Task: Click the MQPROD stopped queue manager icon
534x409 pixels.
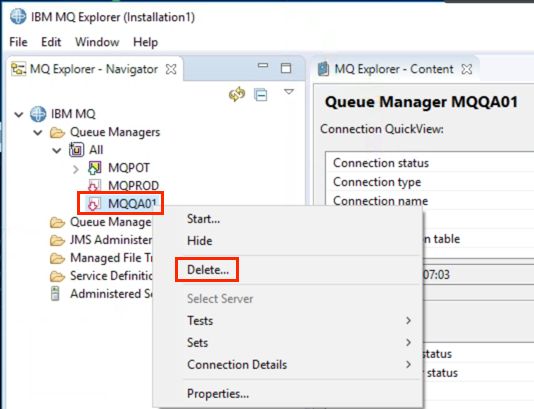Action: pyautogui.click(x=94, y=186)
